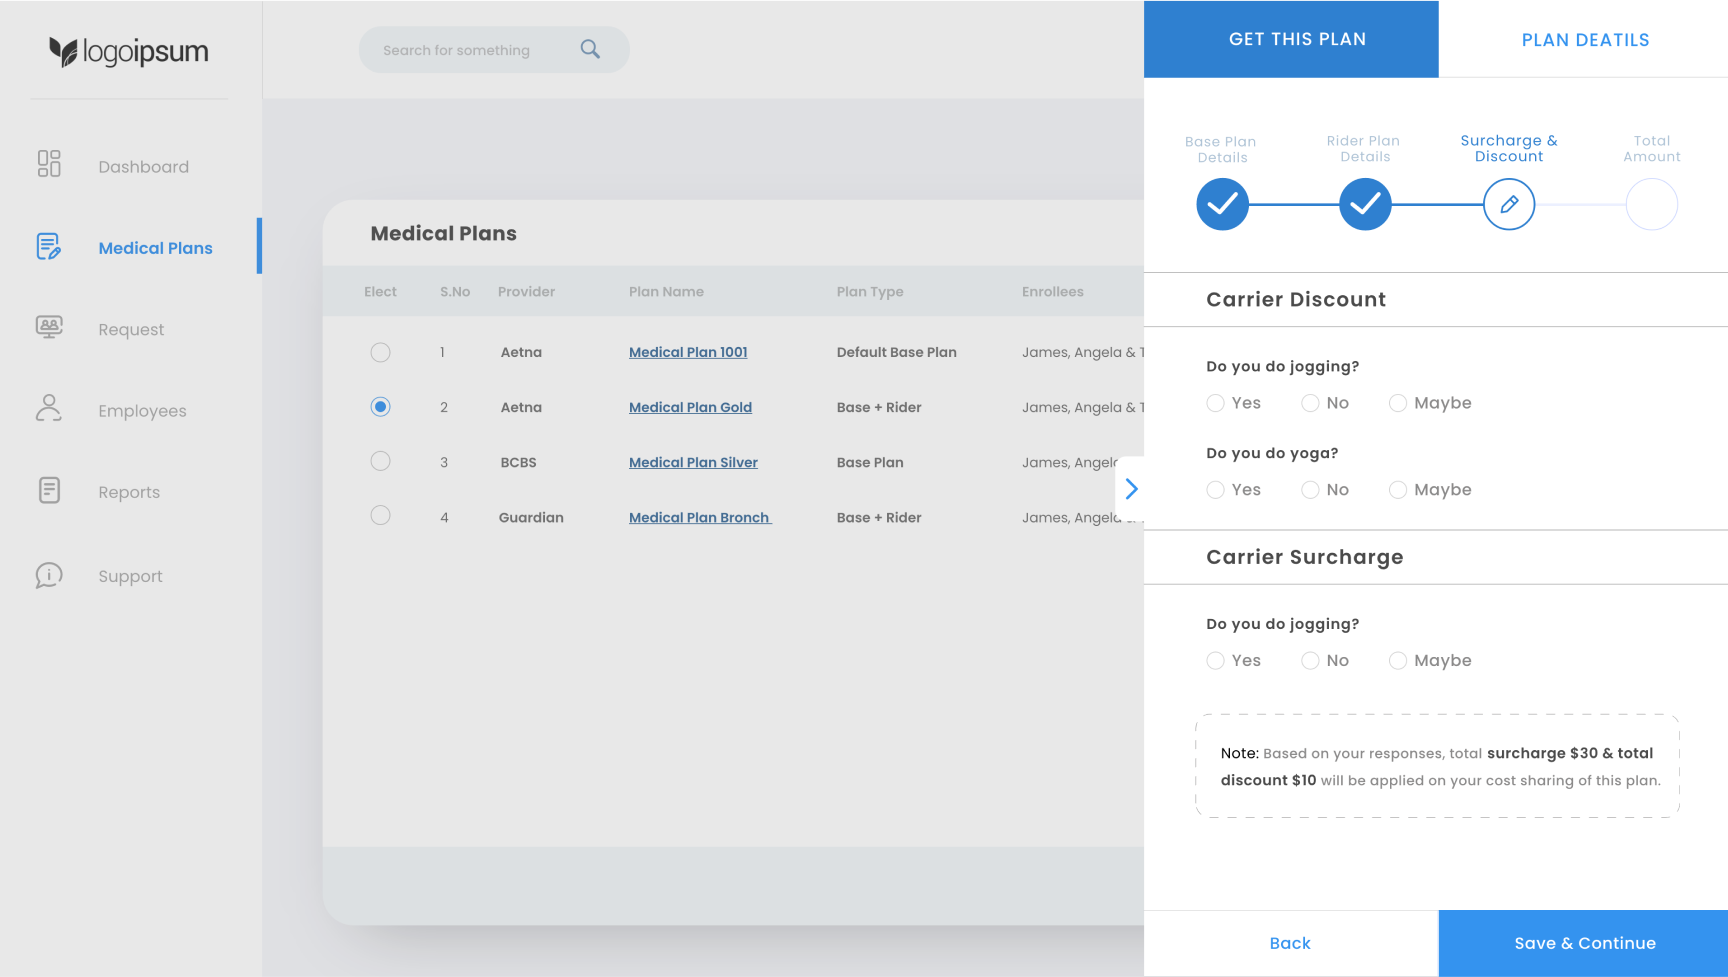Click the Medical Plans document icon
Image resolution: width=1728 pixels, height=977 pixels.
click(x=49, y=247)
